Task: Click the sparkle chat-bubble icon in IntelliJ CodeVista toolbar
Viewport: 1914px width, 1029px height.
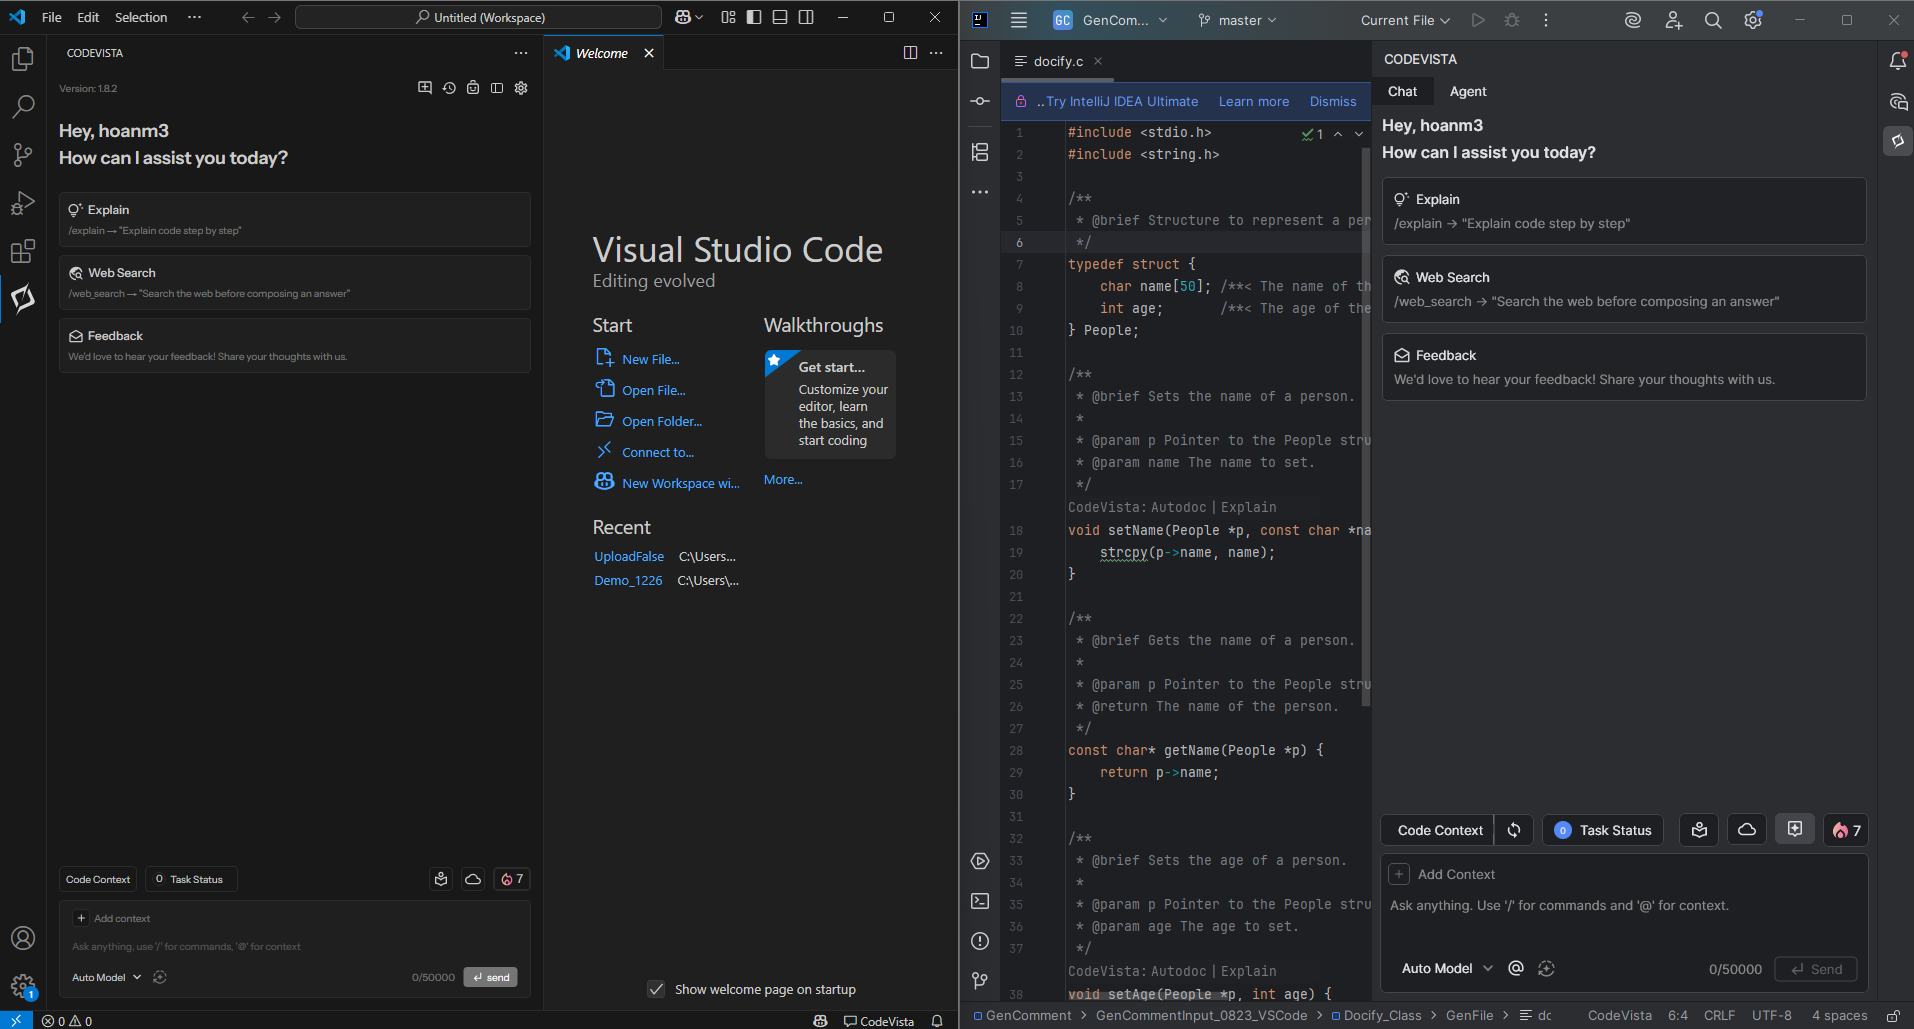Action: point(1795,829)
